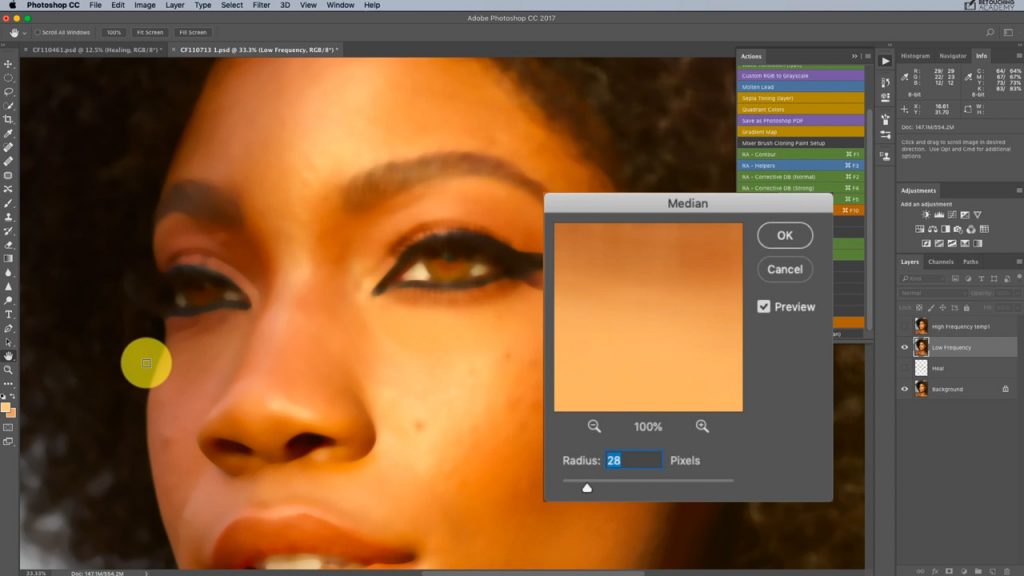Switch to the Channels tab
The image size is (1024, 576).
[x=941, y=261]
